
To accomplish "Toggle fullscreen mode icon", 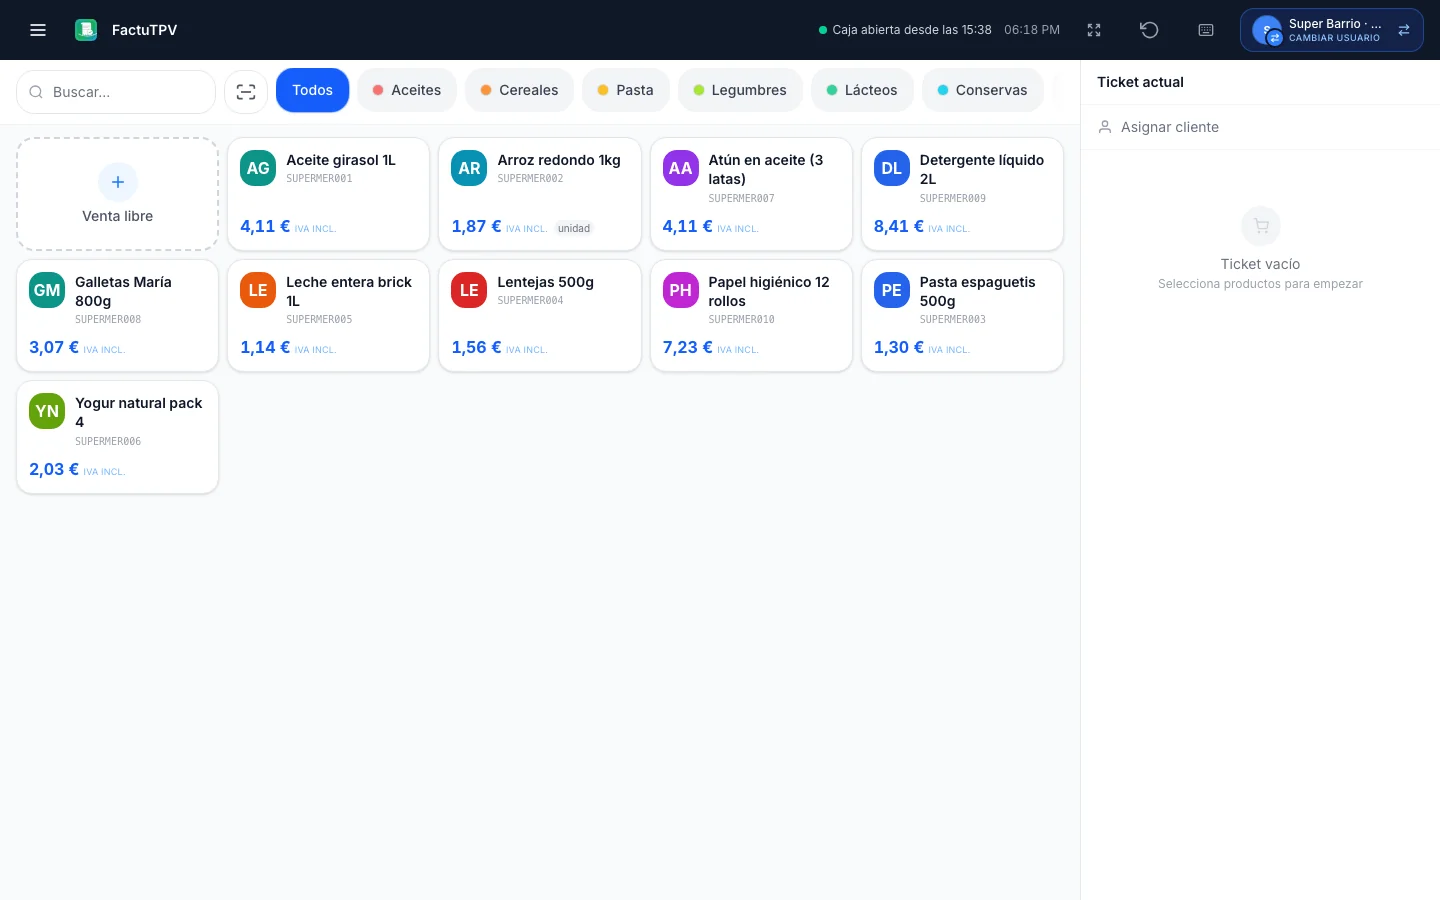I will coord(1094,30).
